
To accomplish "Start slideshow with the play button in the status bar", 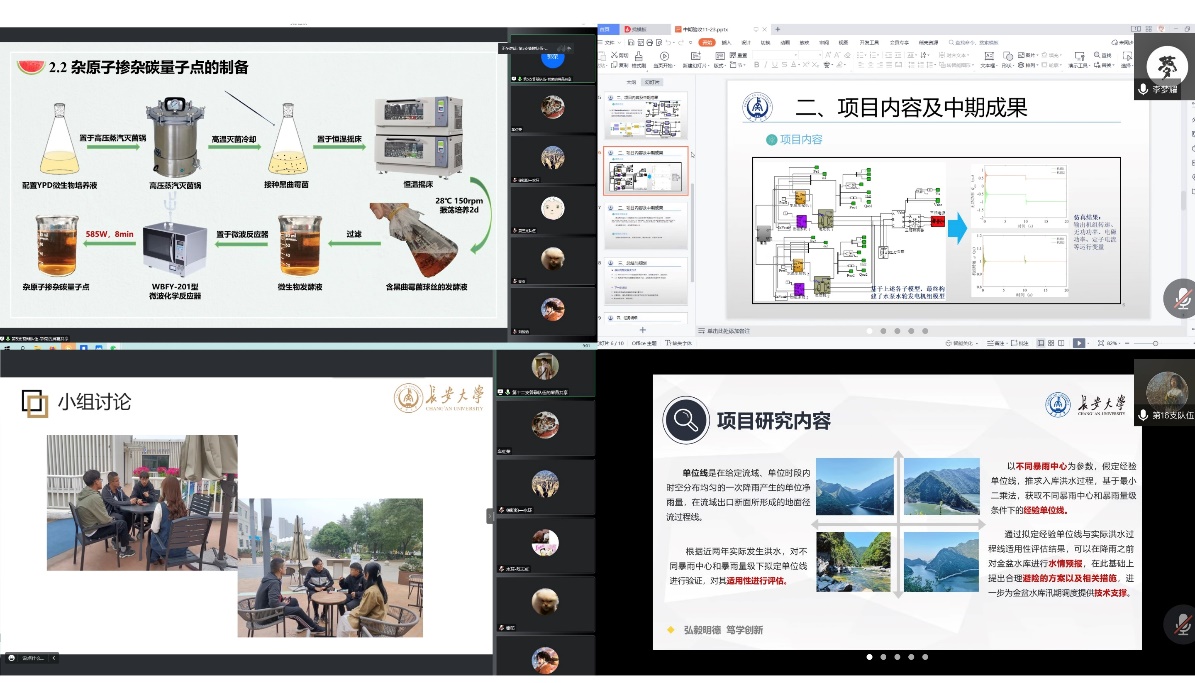I will 1079,342.
